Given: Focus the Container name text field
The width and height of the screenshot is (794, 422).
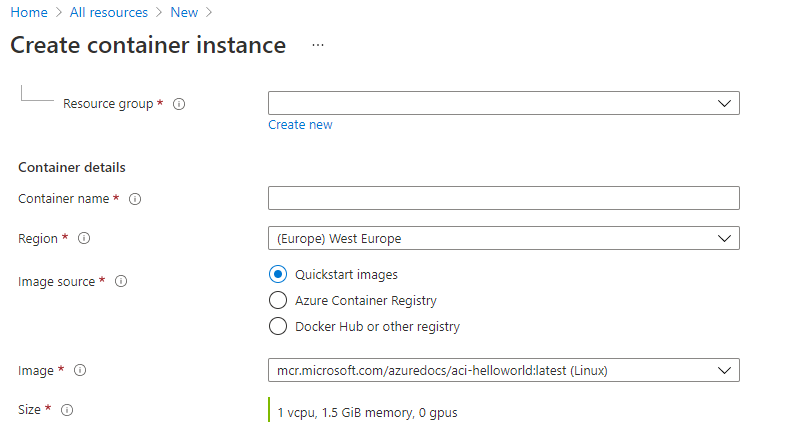Looking at the screenshot, I should [x=504, y=198].
